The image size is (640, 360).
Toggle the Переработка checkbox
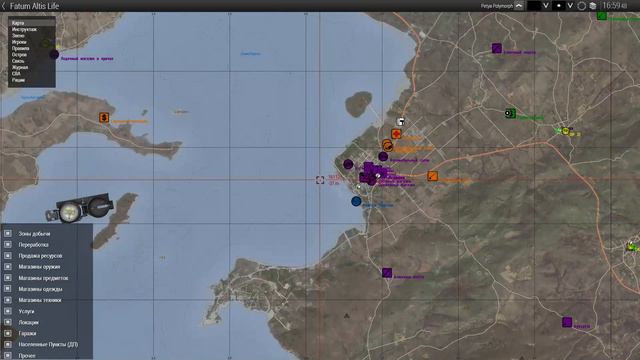pyautogui.click(x=8, y=244)
